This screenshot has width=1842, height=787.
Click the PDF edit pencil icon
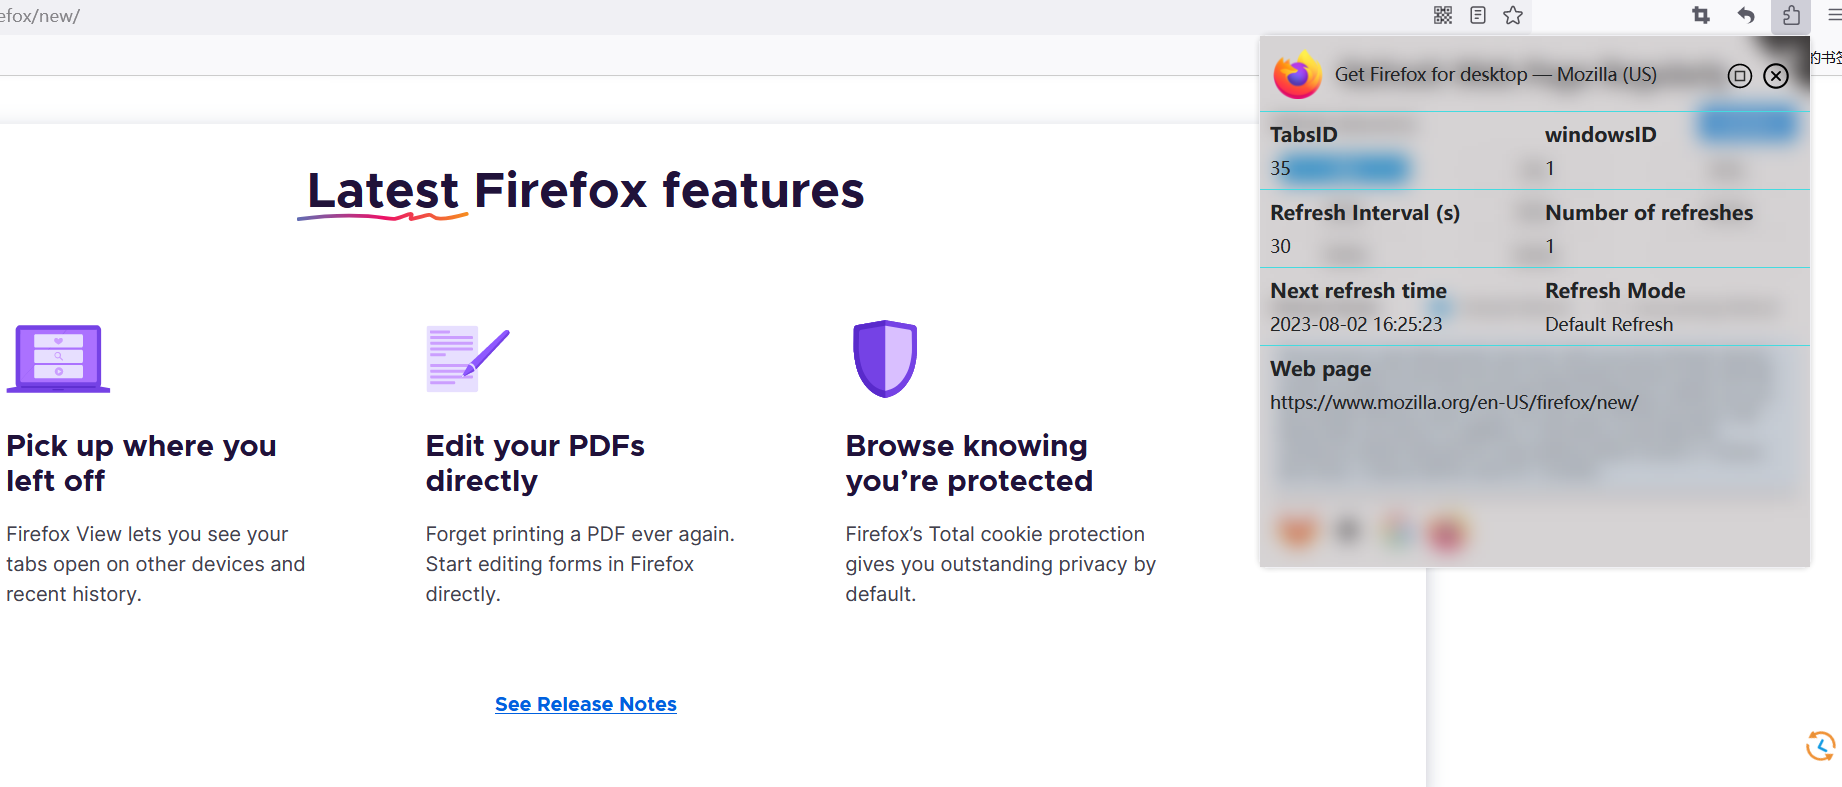468,358
